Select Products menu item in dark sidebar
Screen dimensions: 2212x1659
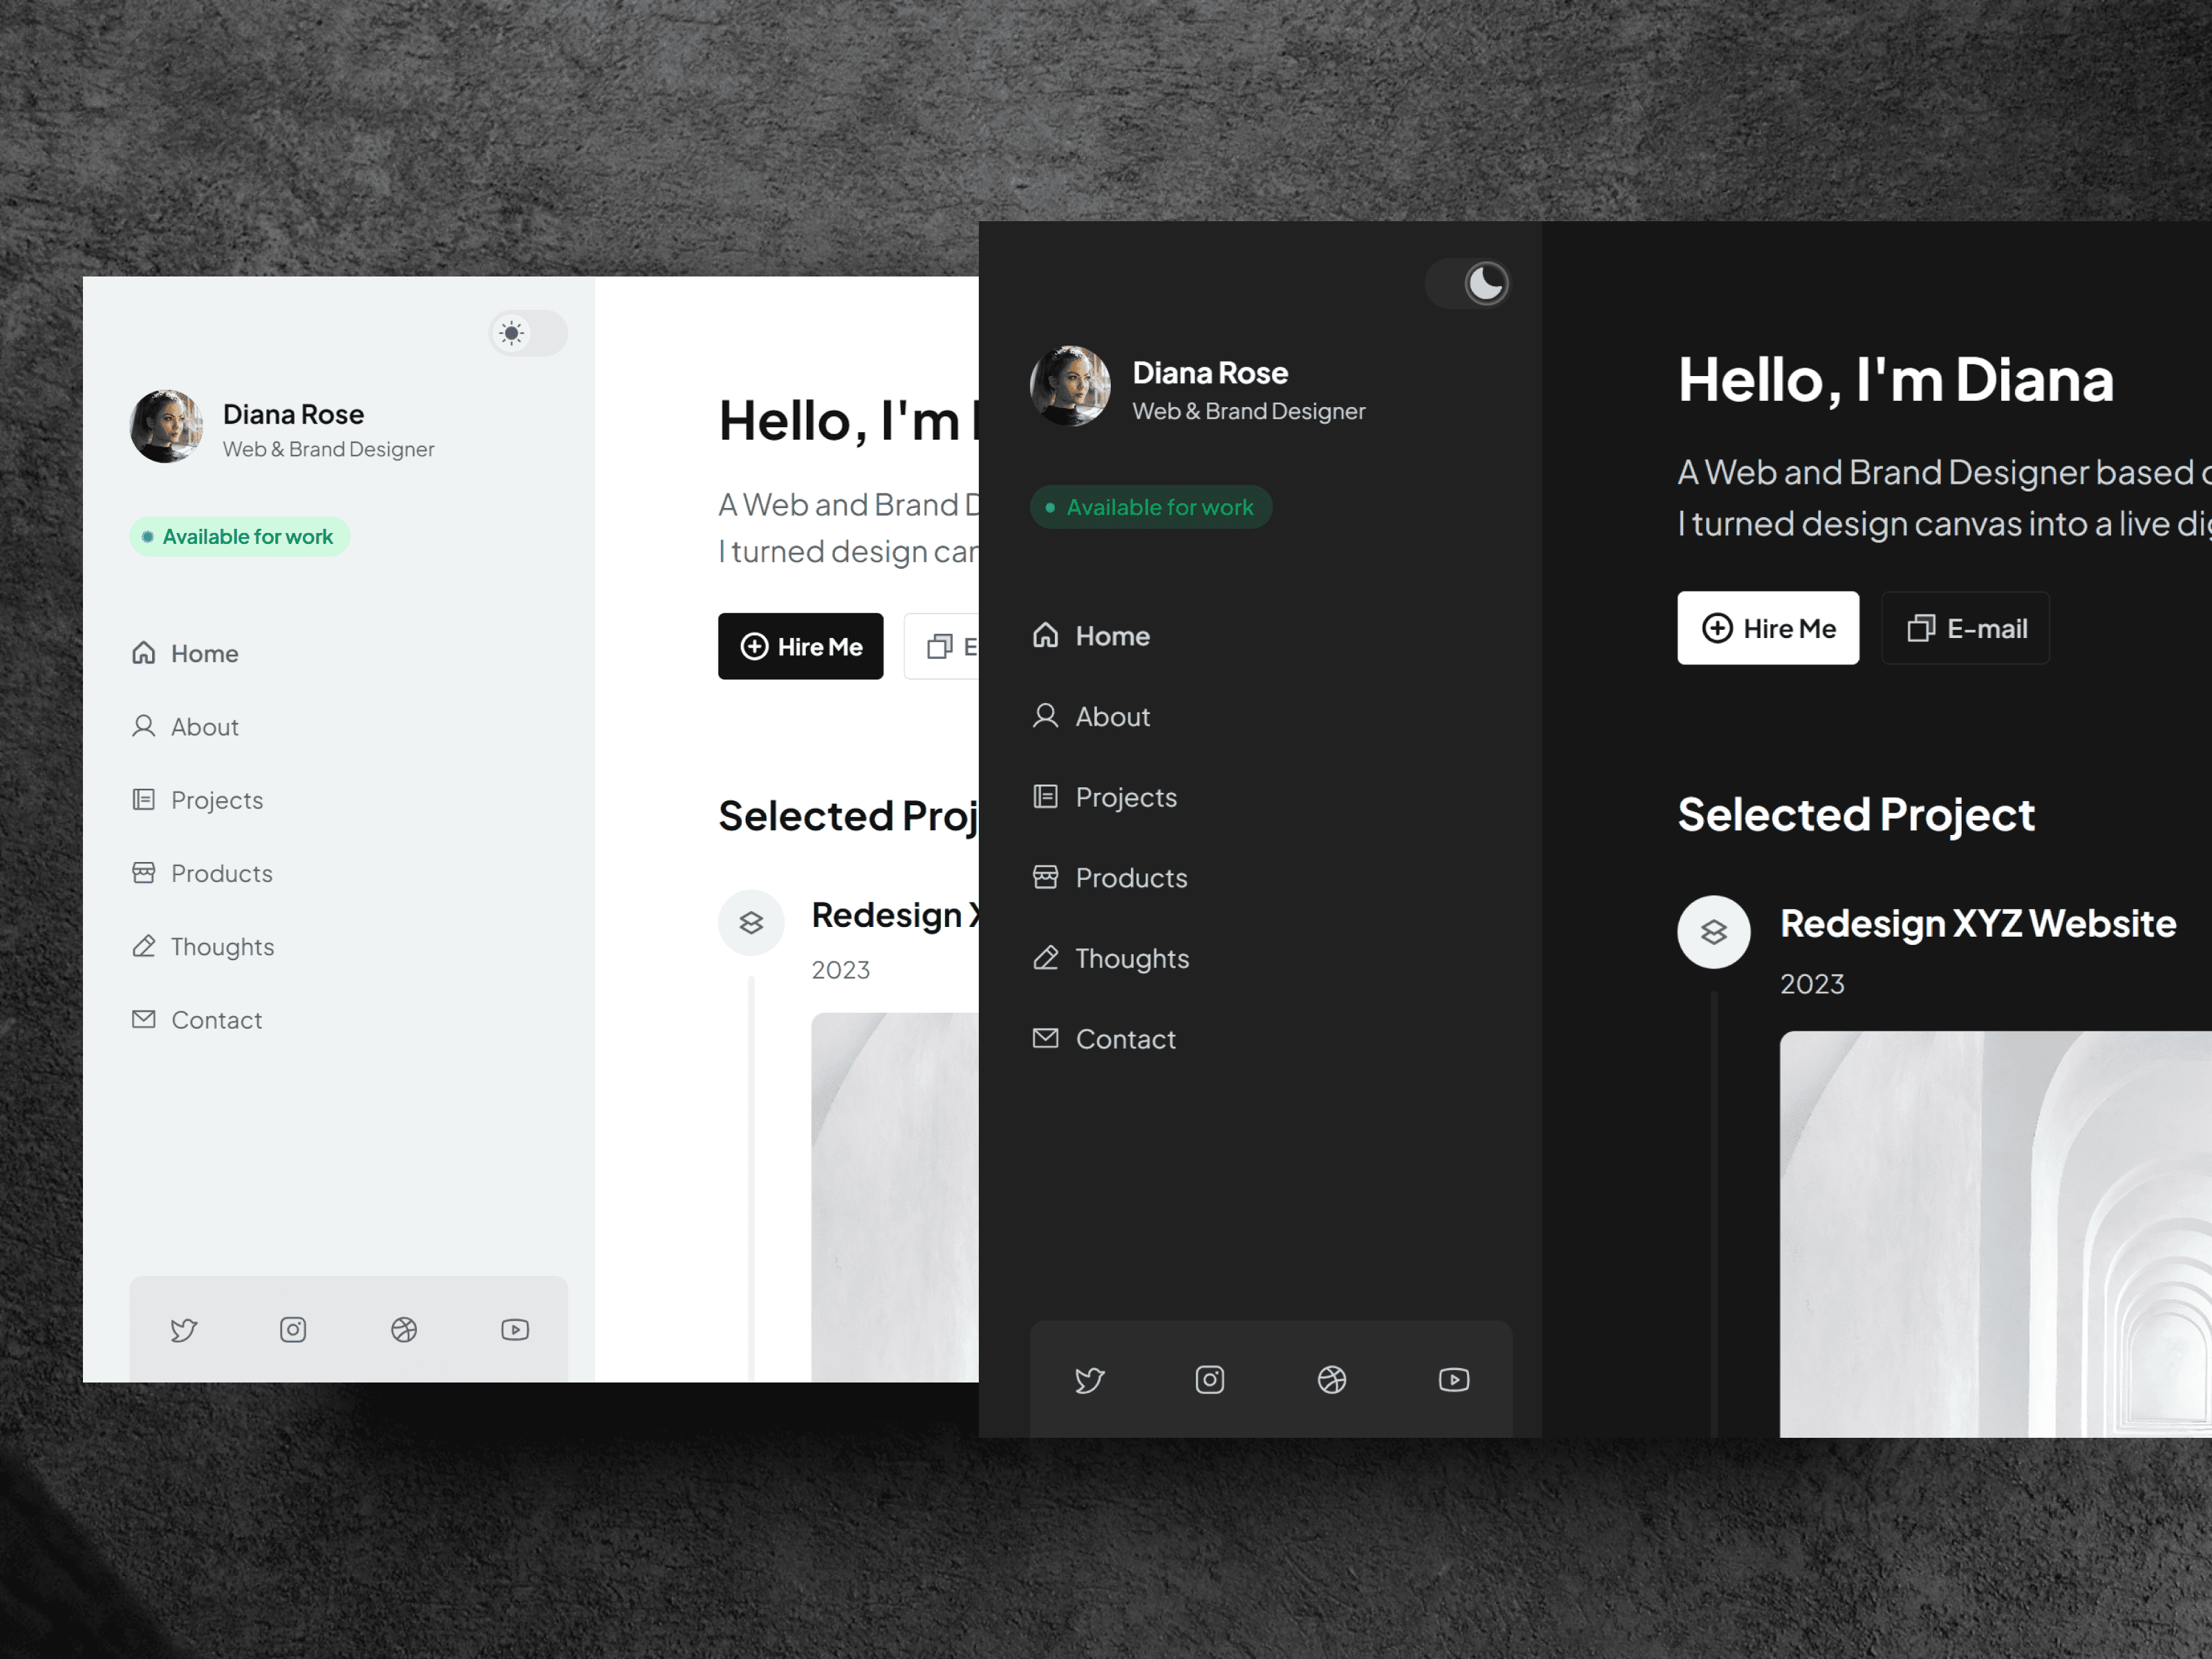[x=1130, y=877]
